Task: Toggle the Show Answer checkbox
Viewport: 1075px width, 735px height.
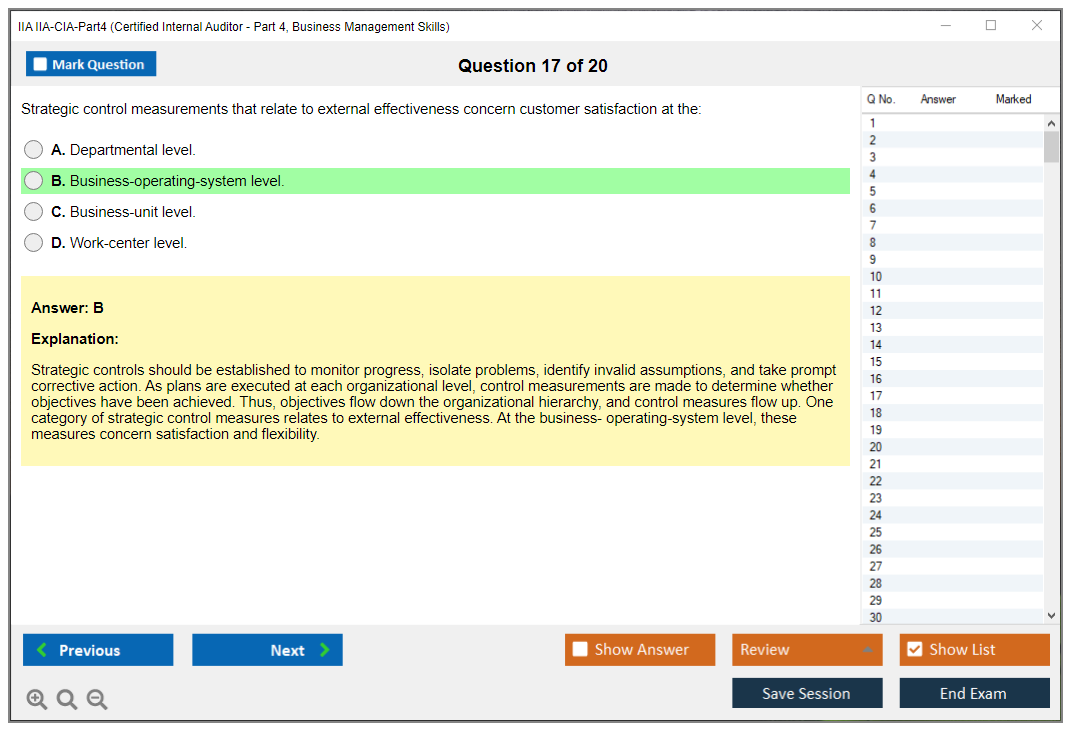Action: (581, 650)
